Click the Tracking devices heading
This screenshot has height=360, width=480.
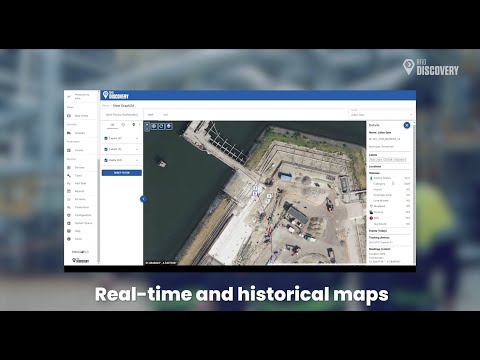tap(379, 238)
